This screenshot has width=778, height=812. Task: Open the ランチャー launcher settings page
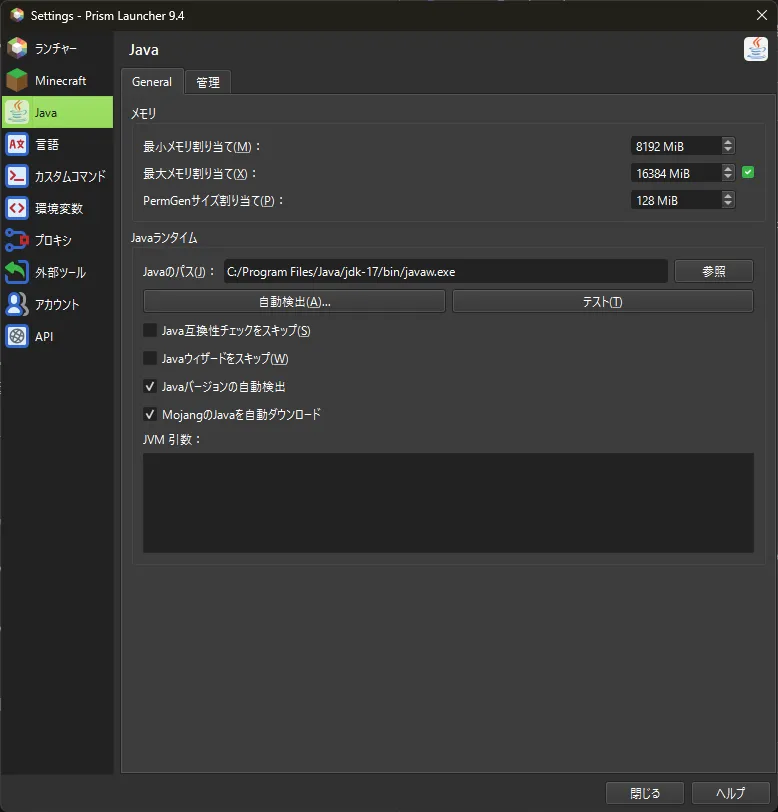(x=57, y=48)
